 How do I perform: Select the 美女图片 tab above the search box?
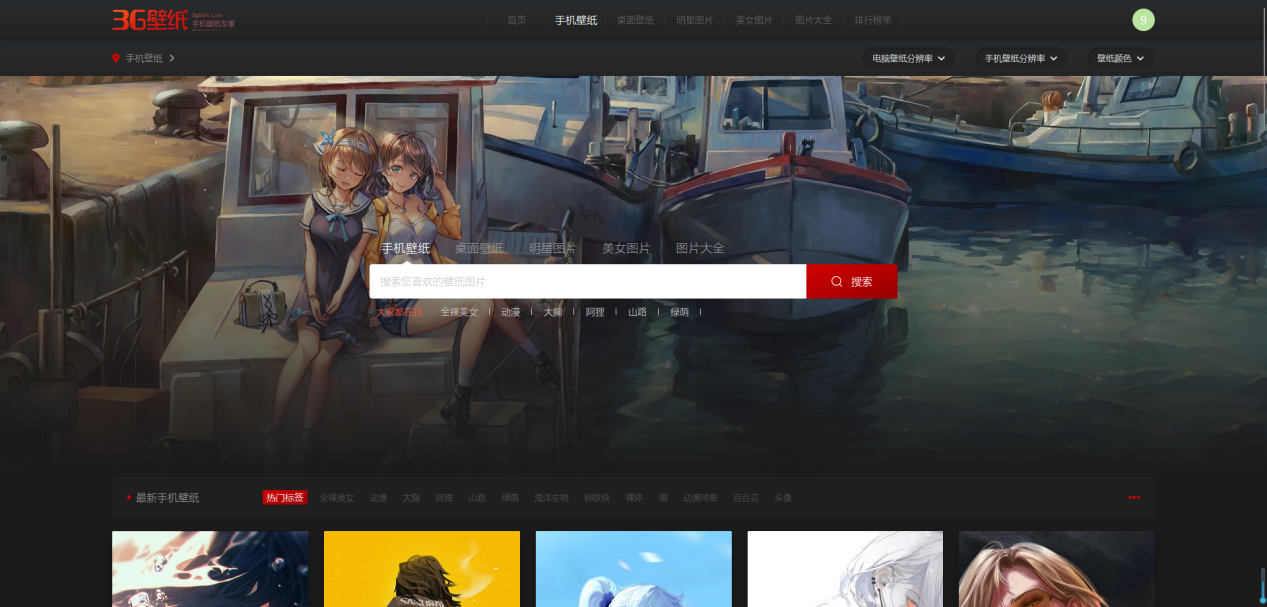tap(626, 248)
